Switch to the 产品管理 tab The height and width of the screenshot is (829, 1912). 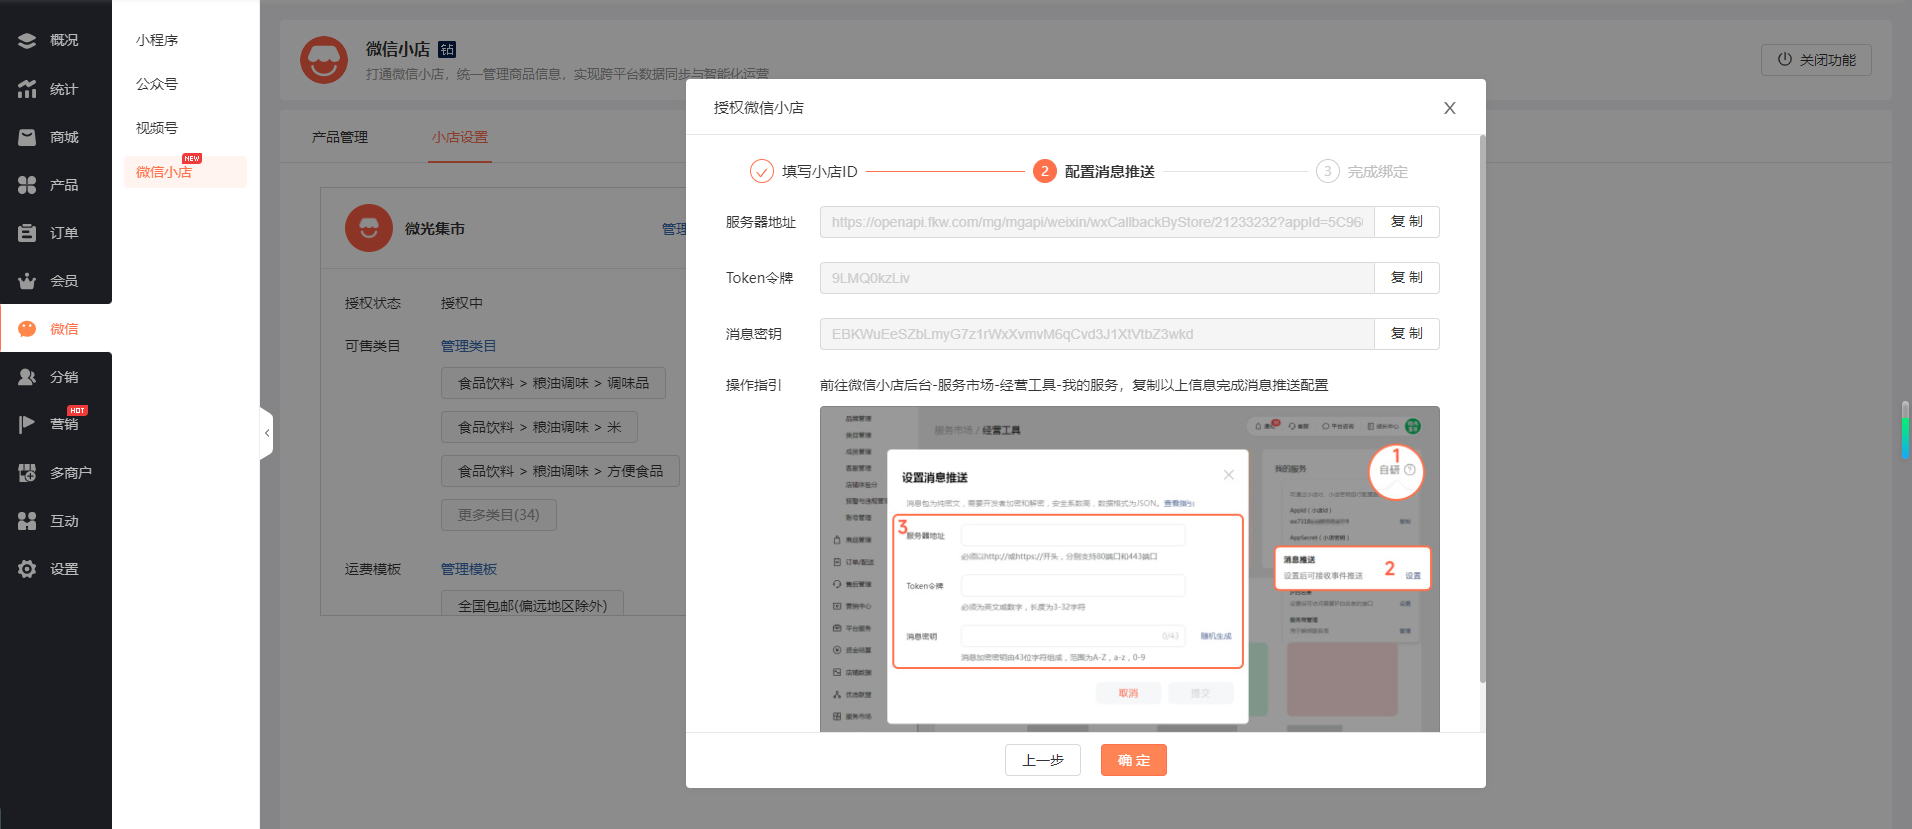click(340, 137)
